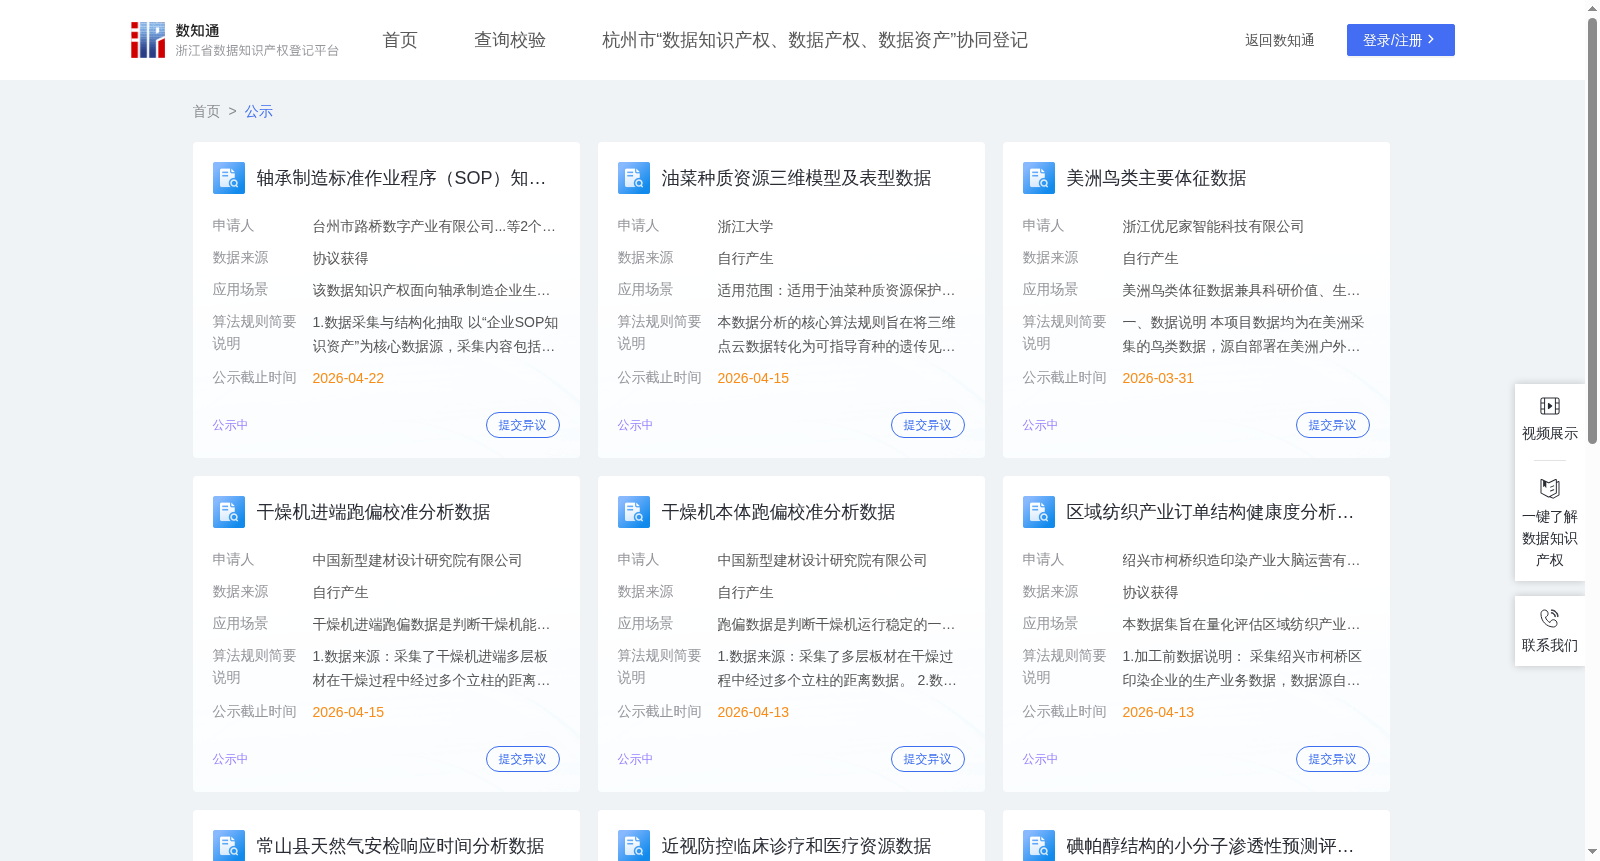1600x861 pixels.
Task: Open the document icon for 美洲鸟类主要体征数据 card
Action: pyautogui.click(x=1039, y=178)
